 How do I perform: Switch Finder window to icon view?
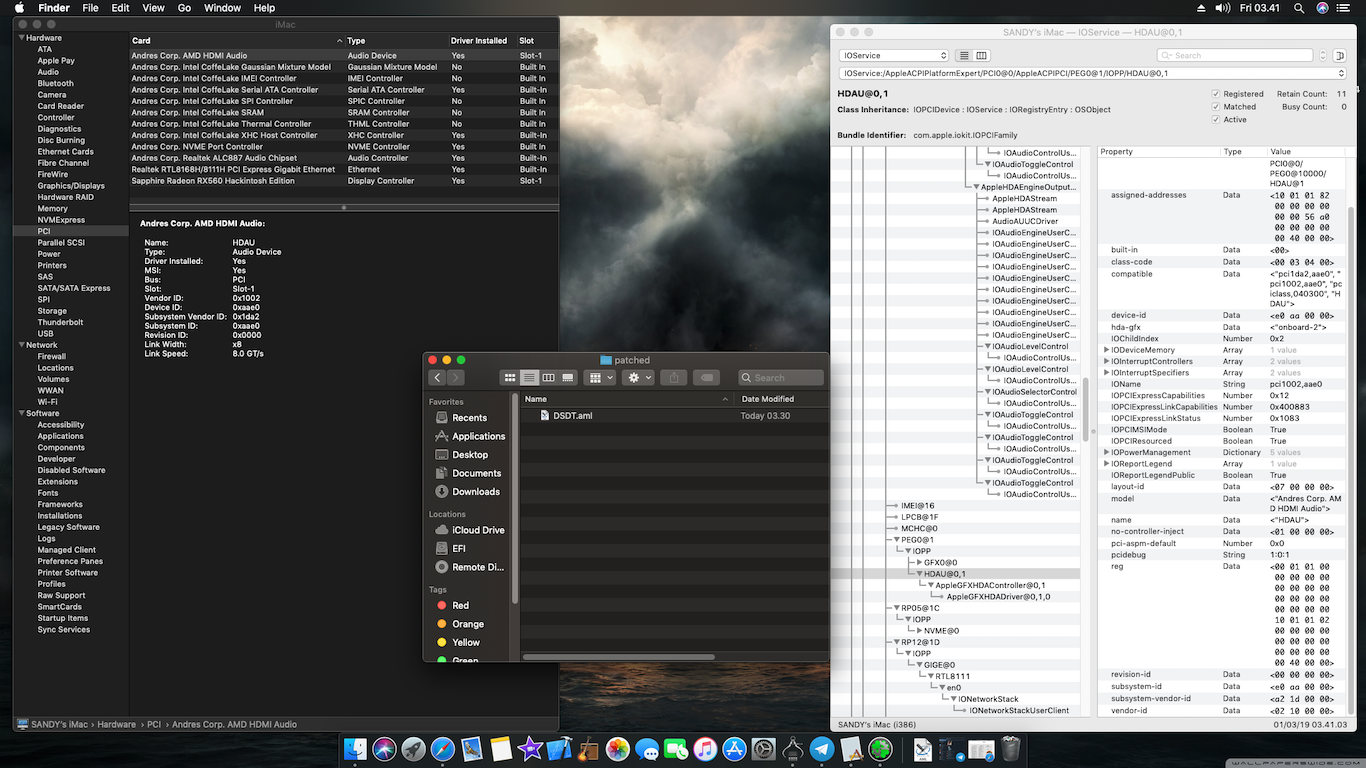tap(510, 377)
